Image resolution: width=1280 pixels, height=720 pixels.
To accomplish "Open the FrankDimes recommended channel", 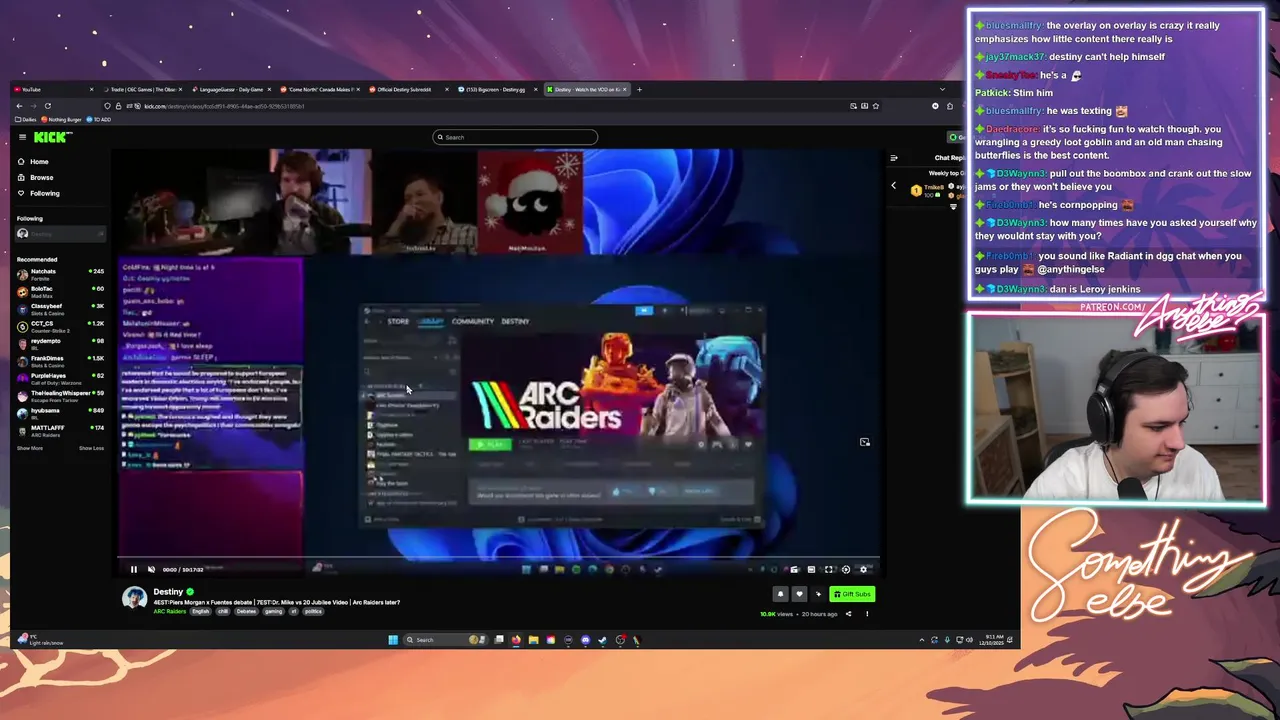I will coord(60,360).
